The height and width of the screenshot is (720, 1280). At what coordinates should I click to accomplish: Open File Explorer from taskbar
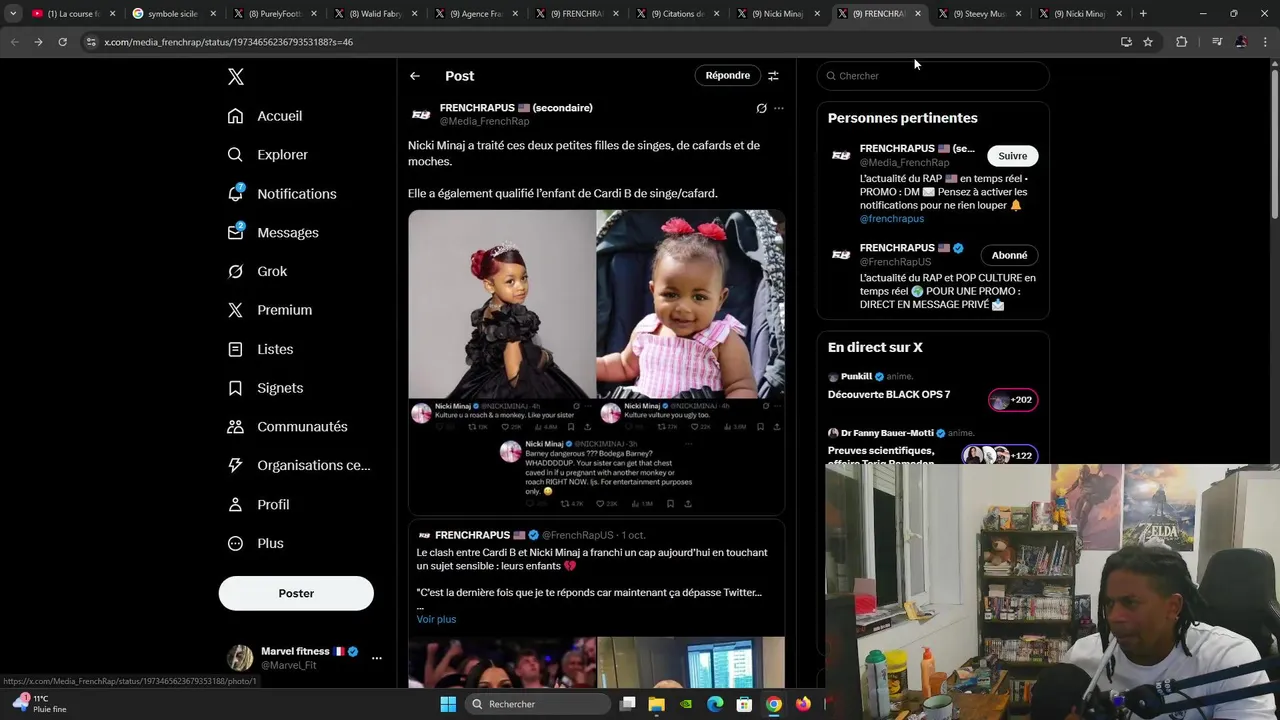coord(657,704)
